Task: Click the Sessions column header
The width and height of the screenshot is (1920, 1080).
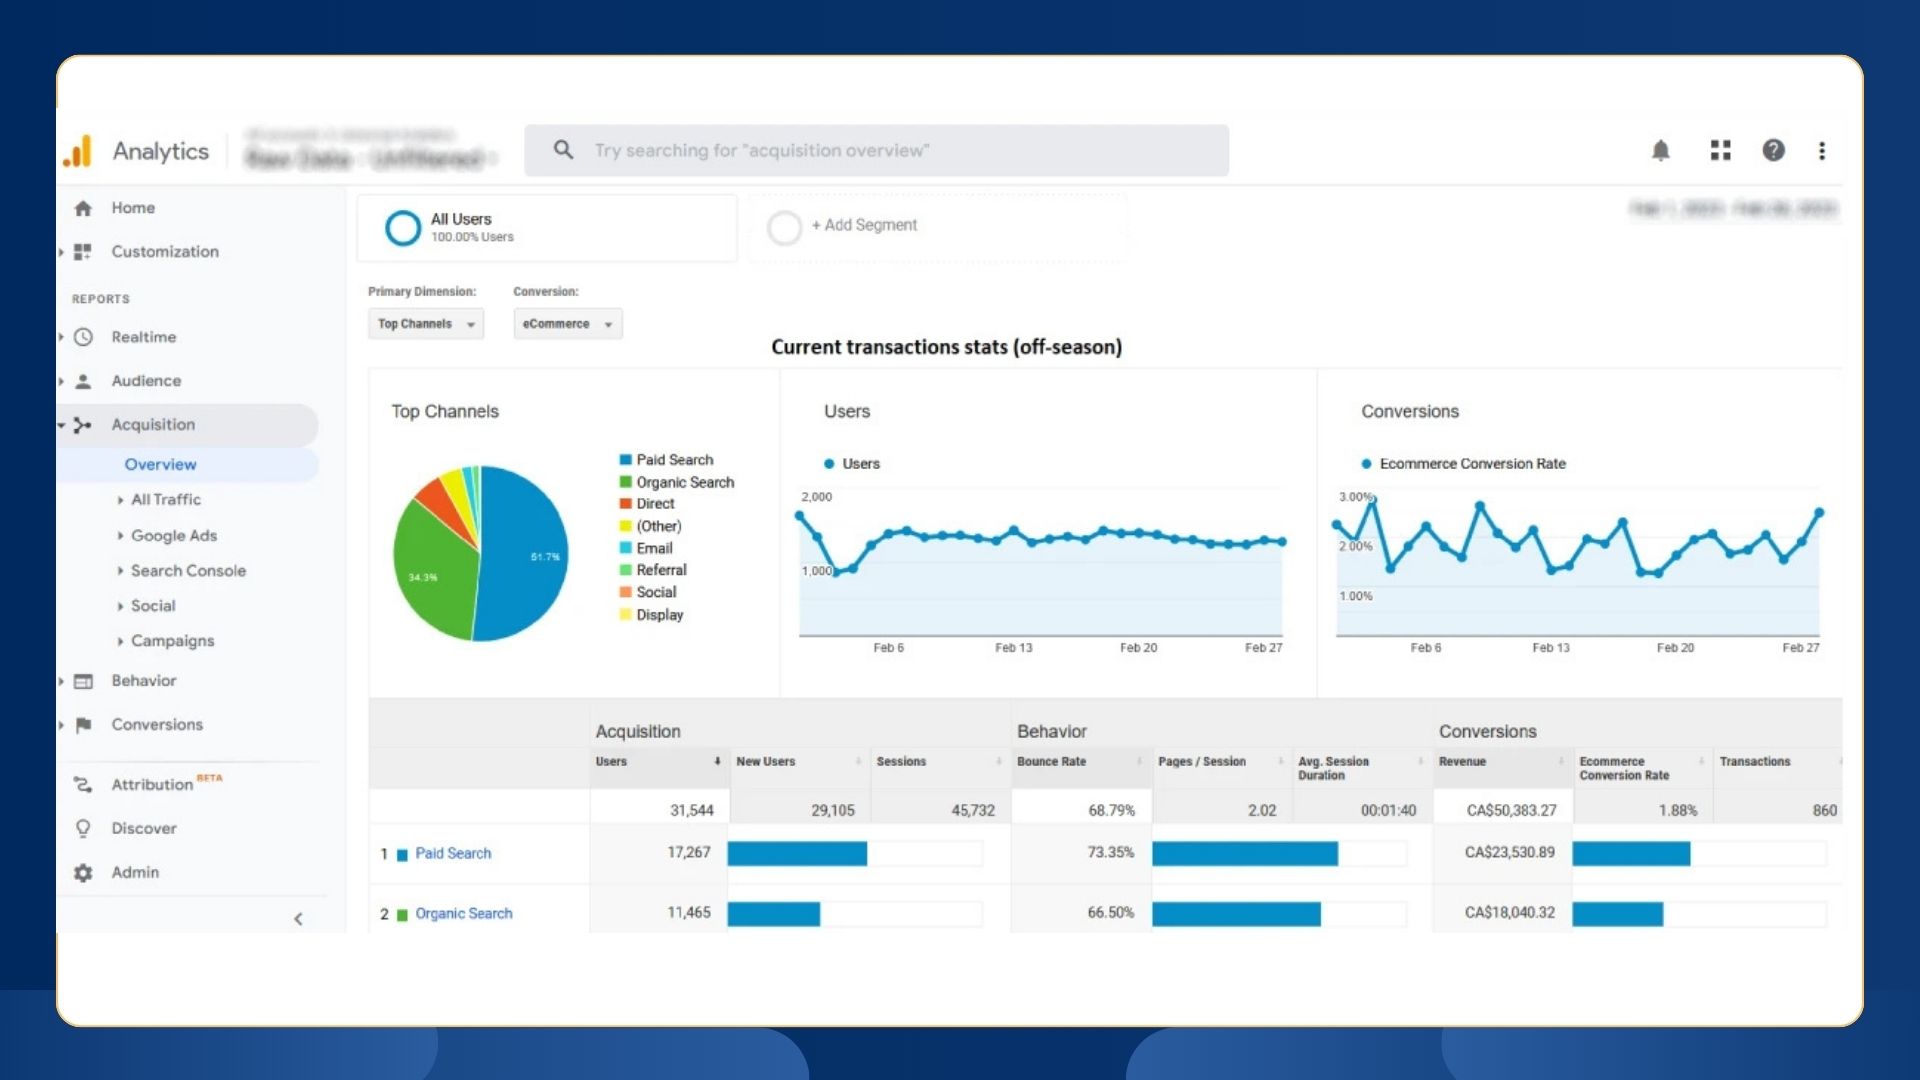Action: click(901, 762)
